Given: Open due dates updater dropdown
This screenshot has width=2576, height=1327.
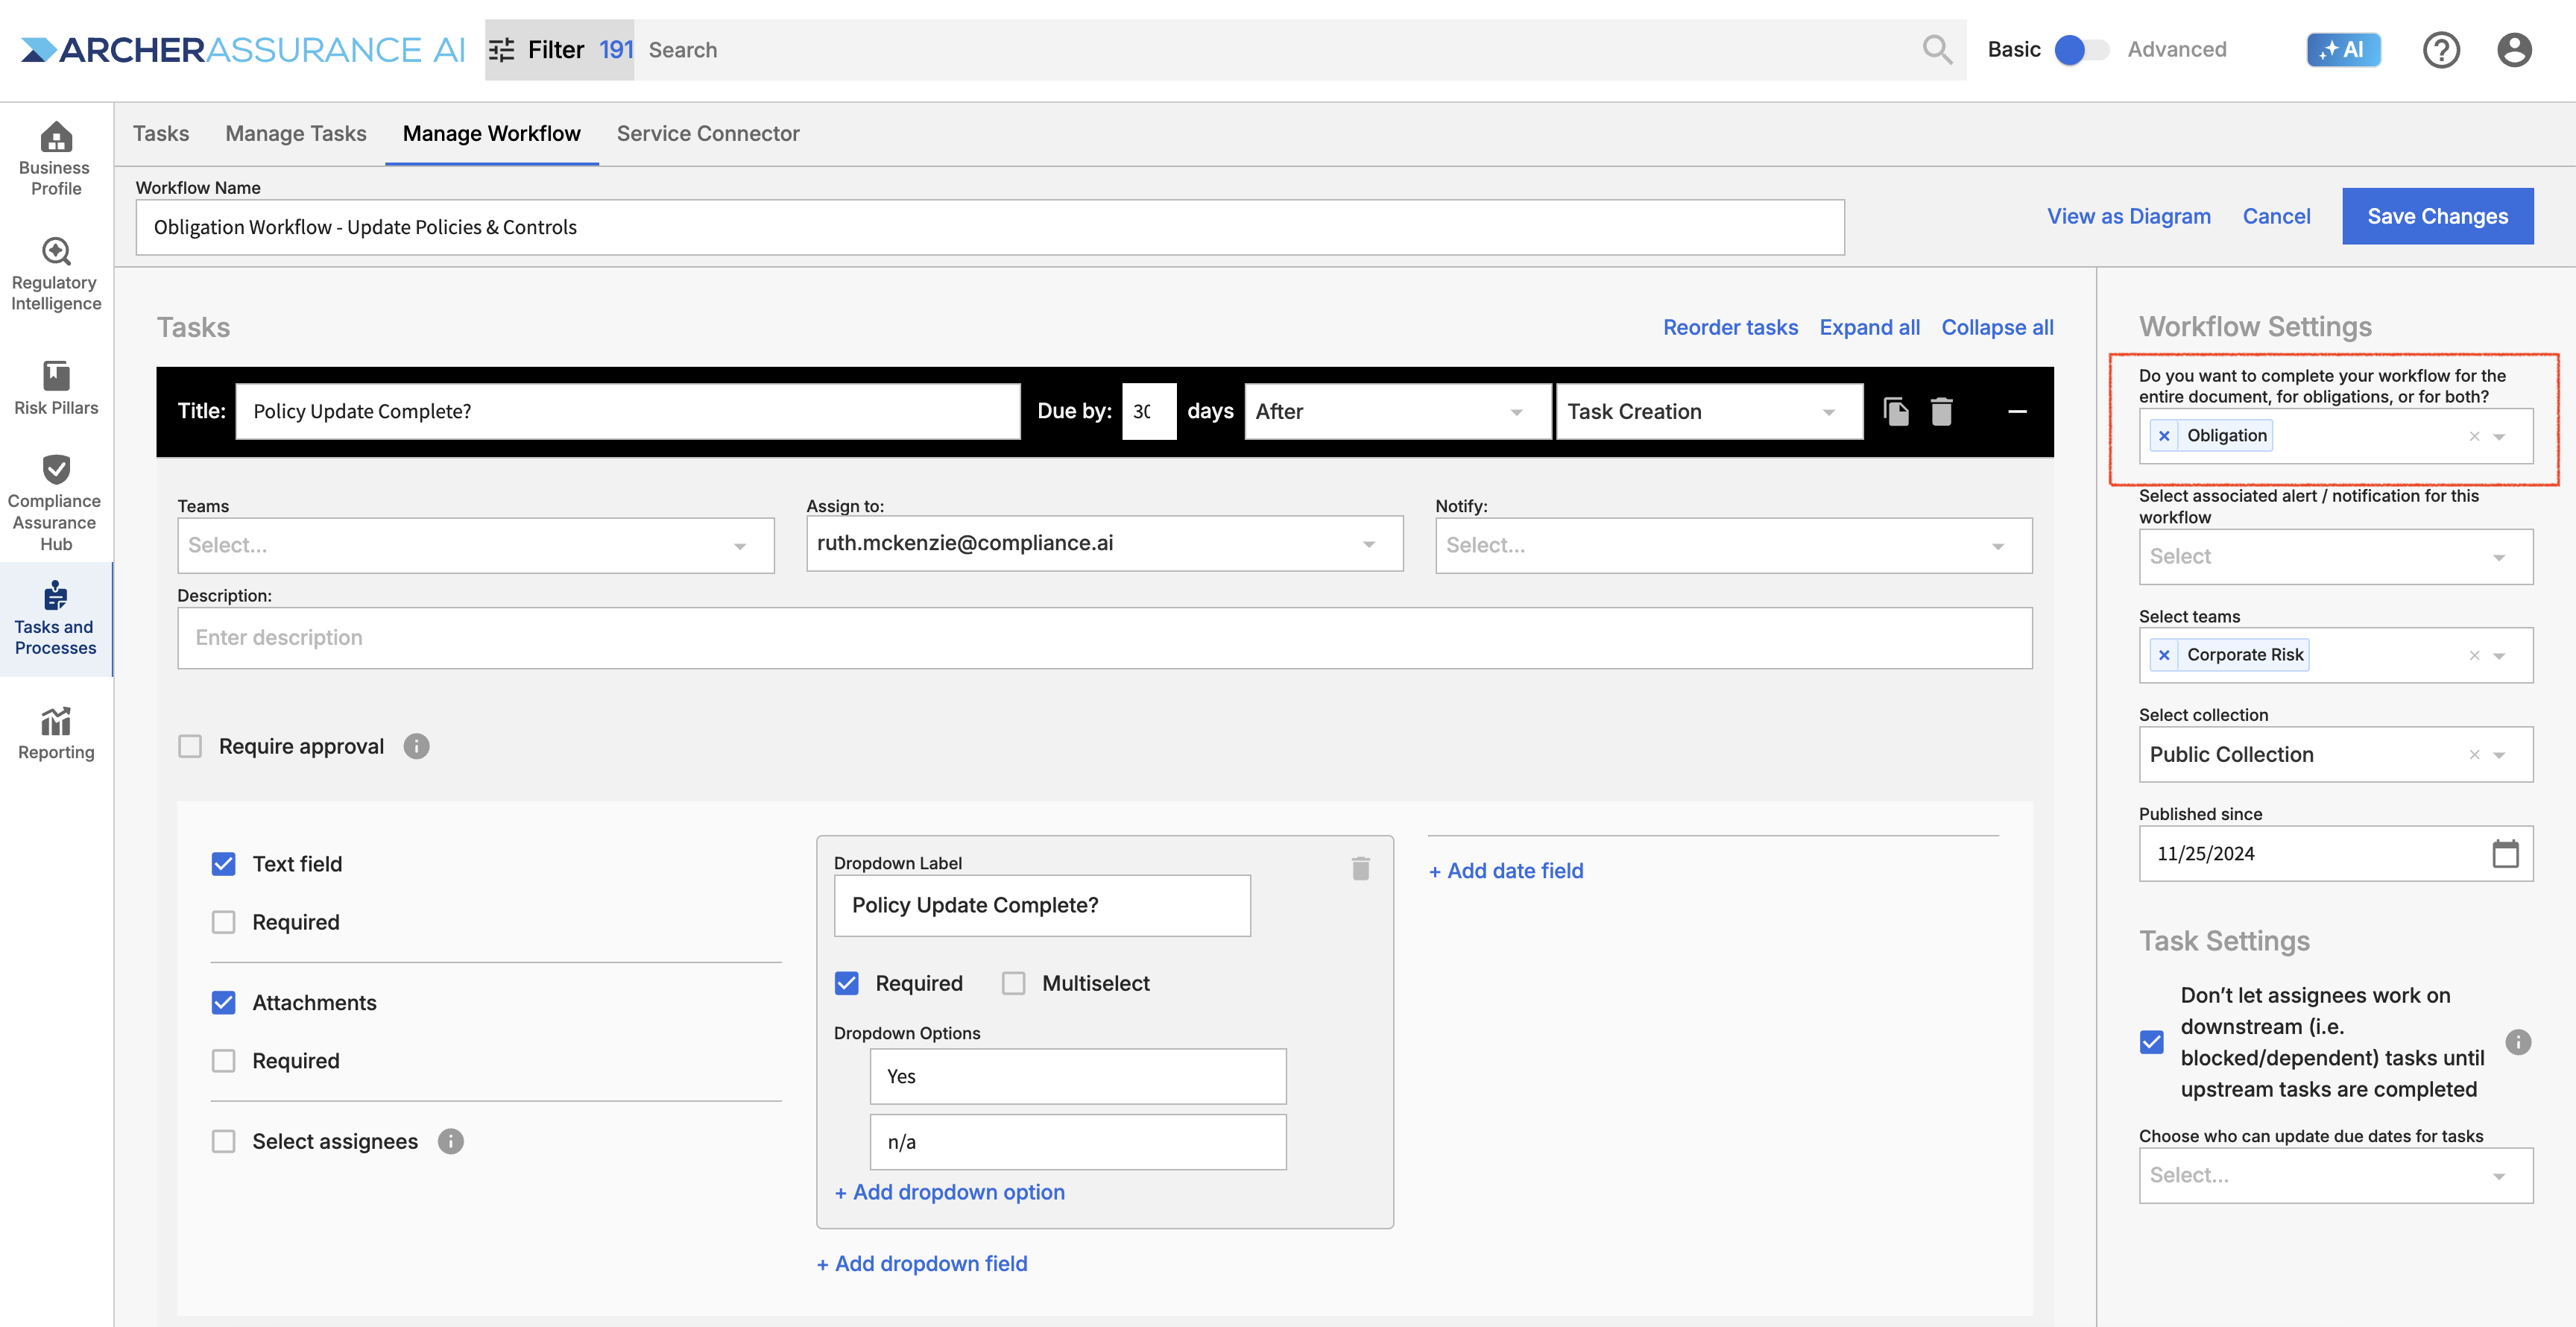Looking at the screenshot, I should pos(2335,1175).
